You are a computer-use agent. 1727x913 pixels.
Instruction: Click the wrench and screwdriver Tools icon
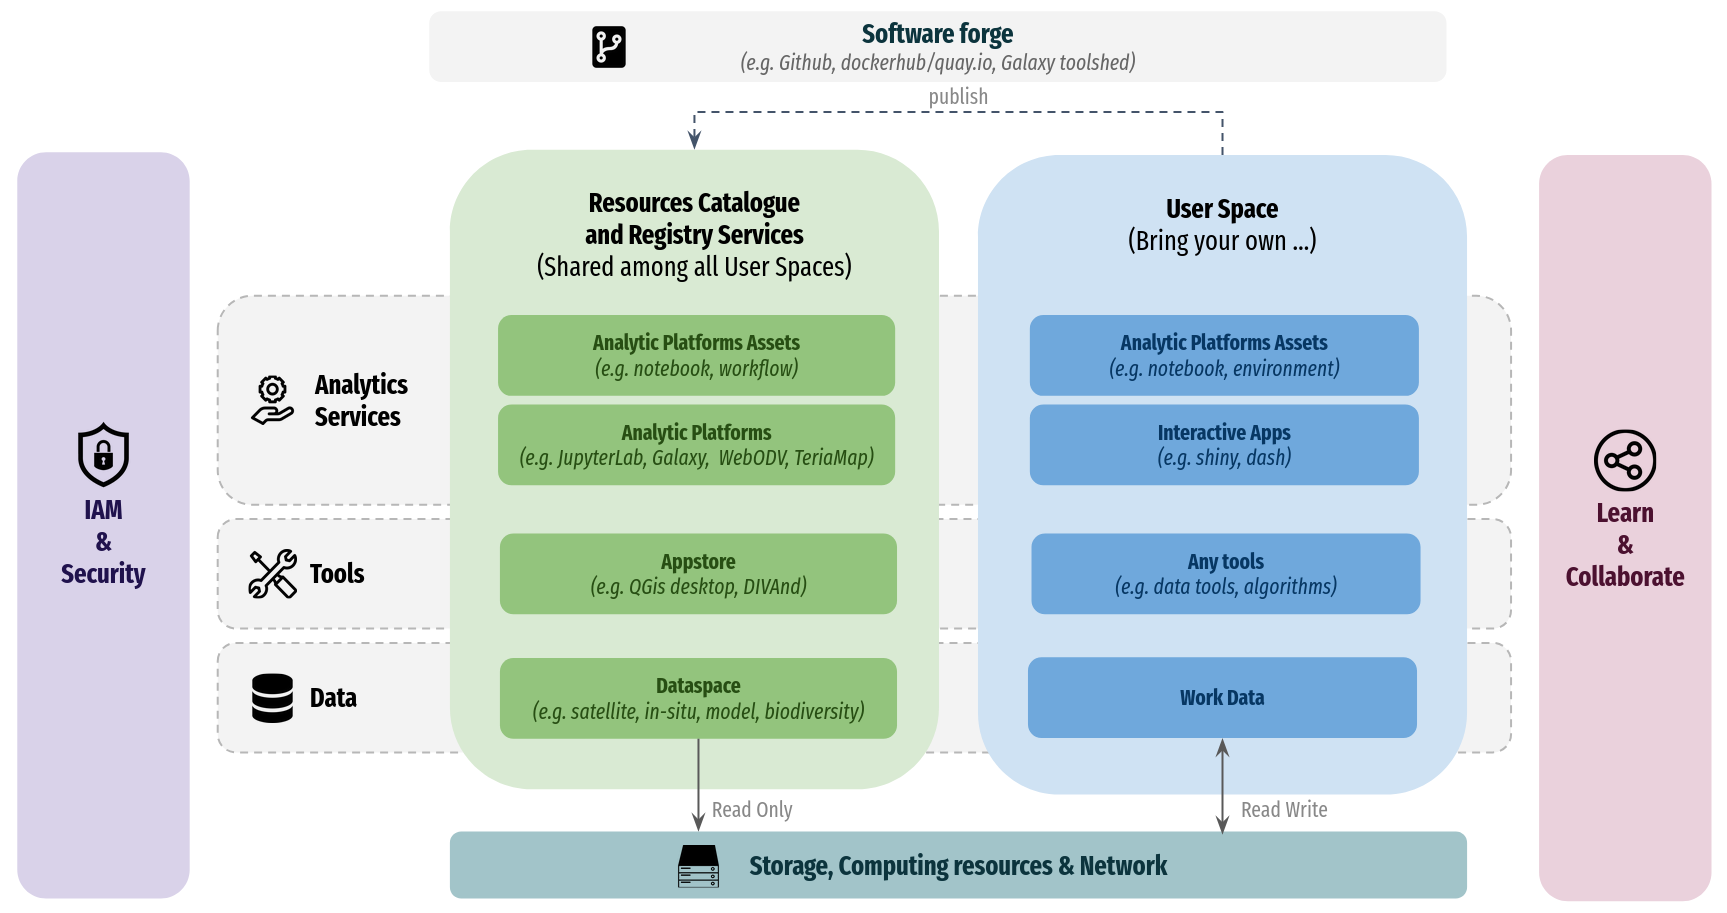coord(272,574)
